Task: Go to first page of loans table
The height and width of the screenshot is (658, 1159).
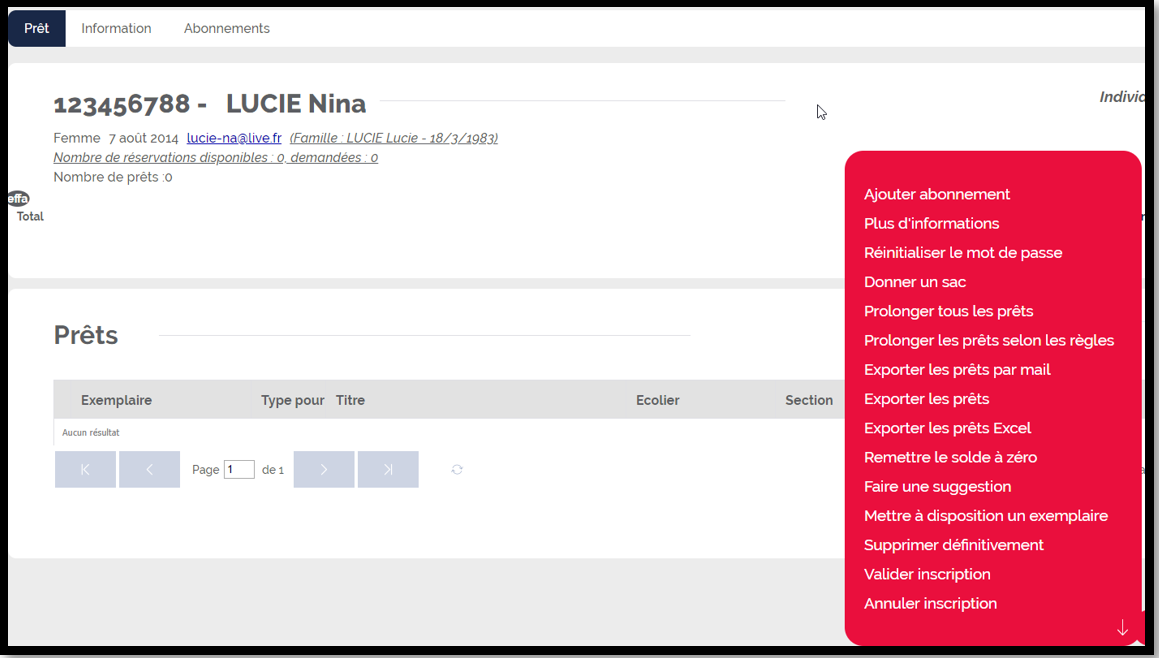Action: (x=85, y=470)
